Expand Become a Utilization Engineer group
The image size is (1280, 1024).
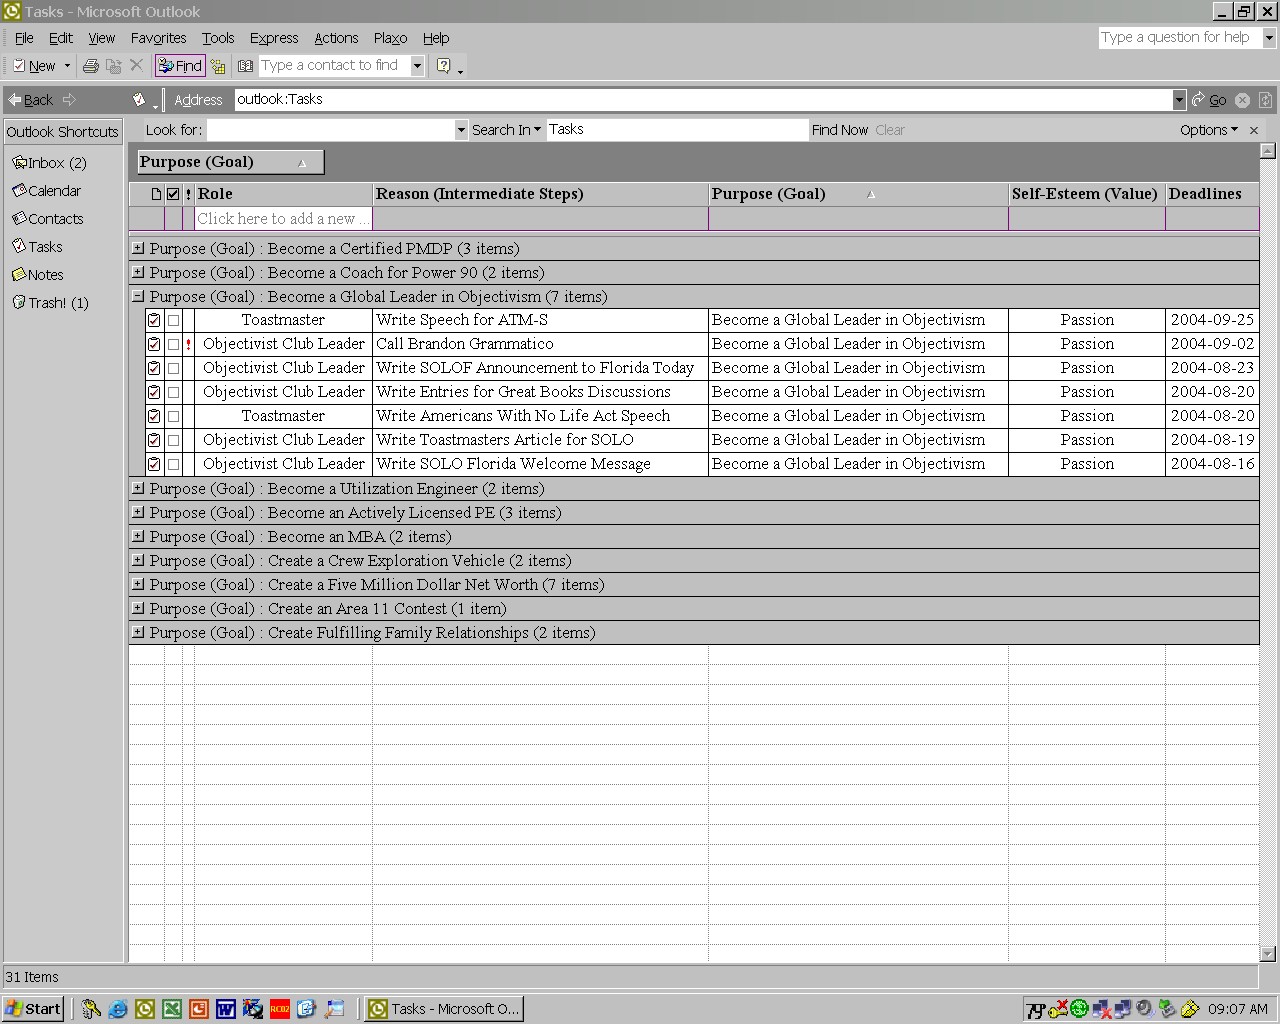point(138,488)
